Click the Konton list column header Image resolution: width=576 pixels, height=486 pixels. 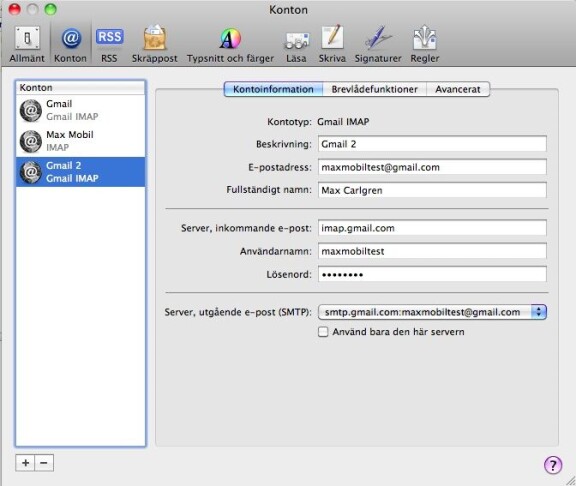pos(80,87)
